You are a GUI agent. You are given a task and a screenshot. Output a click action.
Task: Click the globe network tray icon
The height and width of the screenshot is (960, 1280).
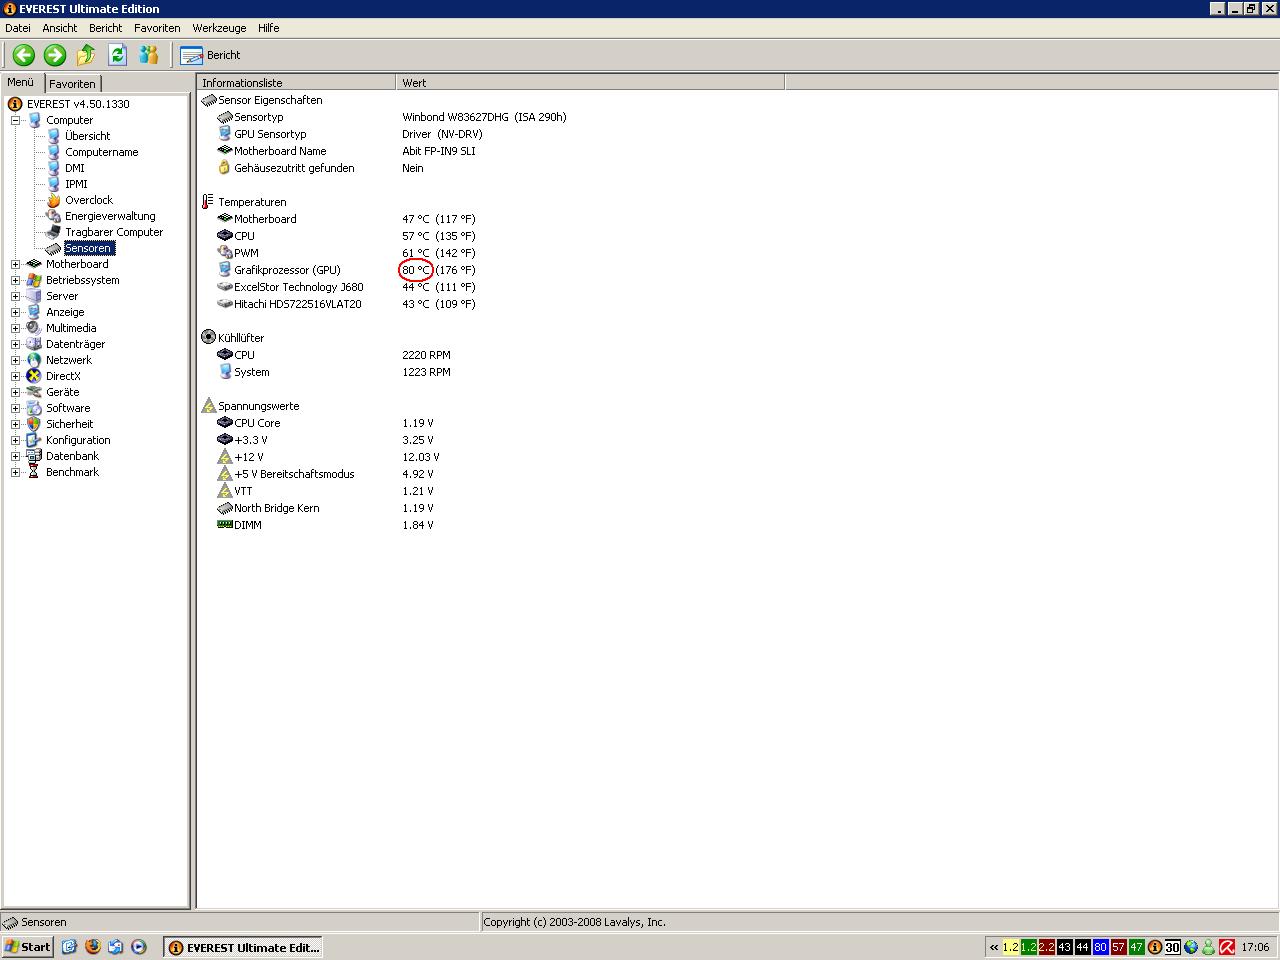(1190, 947)
